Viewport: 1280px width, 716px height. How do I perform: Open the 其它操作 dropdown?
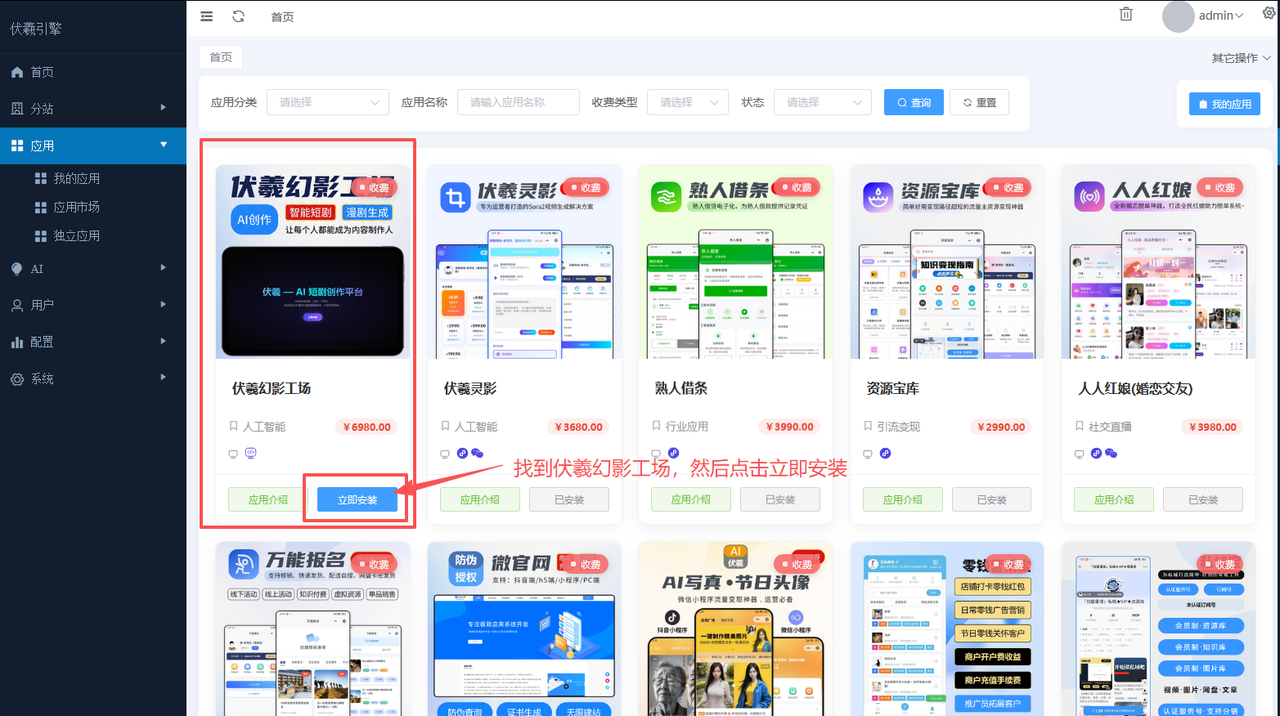(x=1241, y=58)
